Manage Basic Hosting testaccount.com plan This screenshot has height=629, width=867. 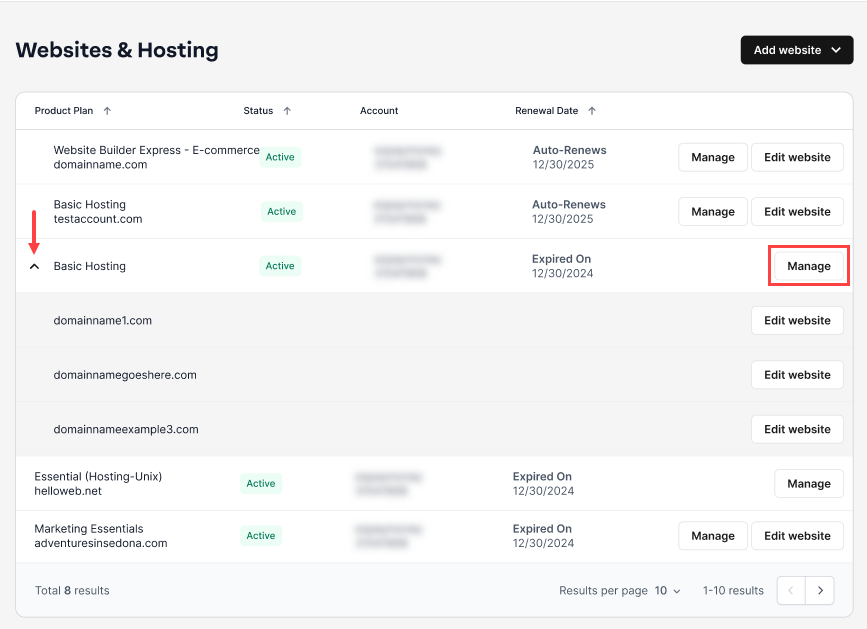coord(713,212)
